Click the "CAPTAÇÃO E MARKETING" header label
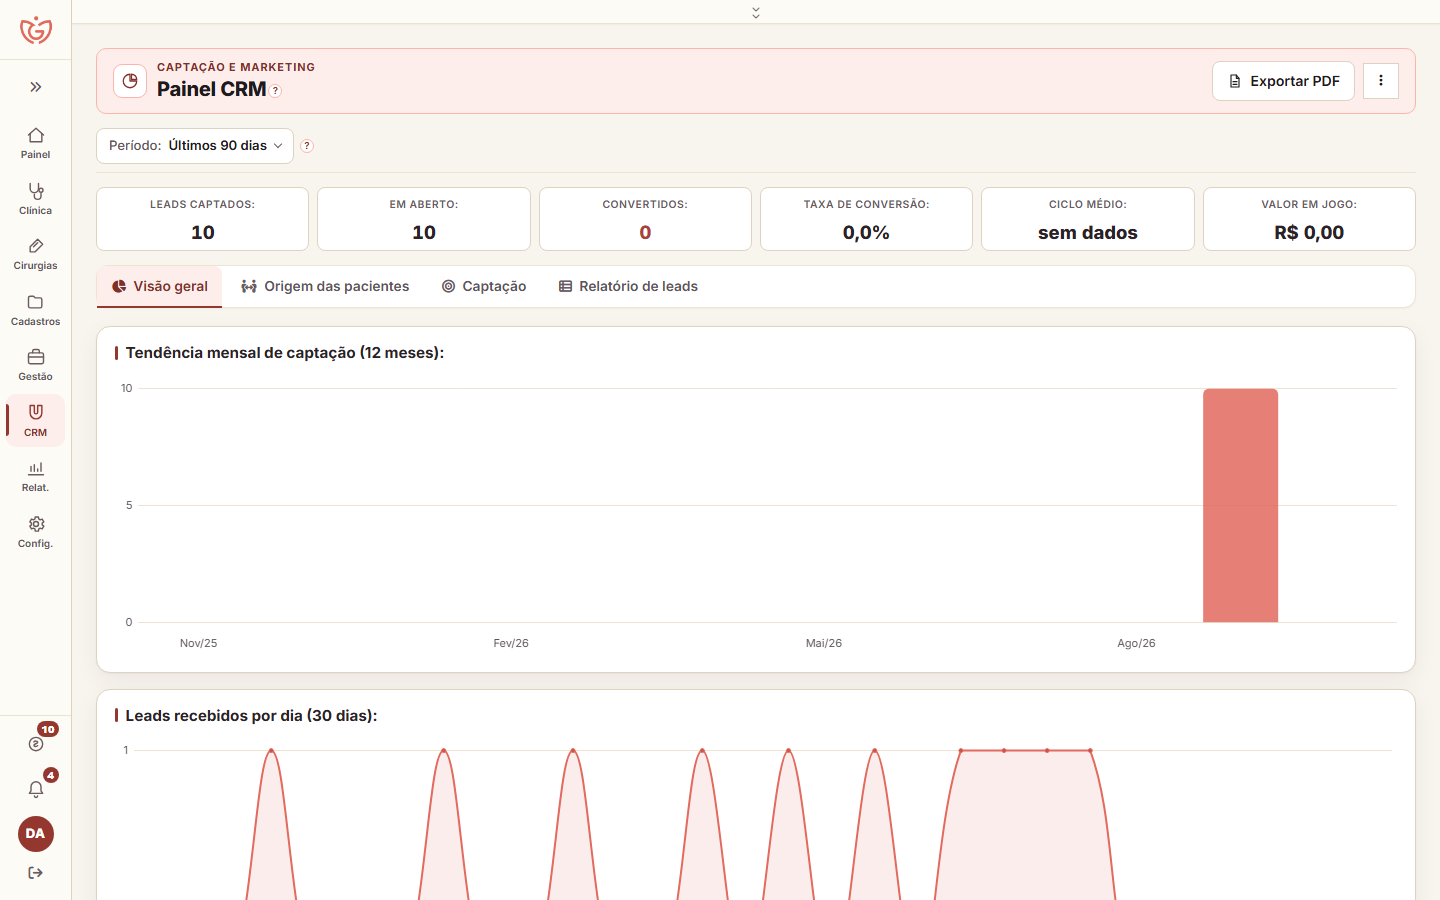The width and height of the screenshot is (1440, 900). click(x=236, y=67)
